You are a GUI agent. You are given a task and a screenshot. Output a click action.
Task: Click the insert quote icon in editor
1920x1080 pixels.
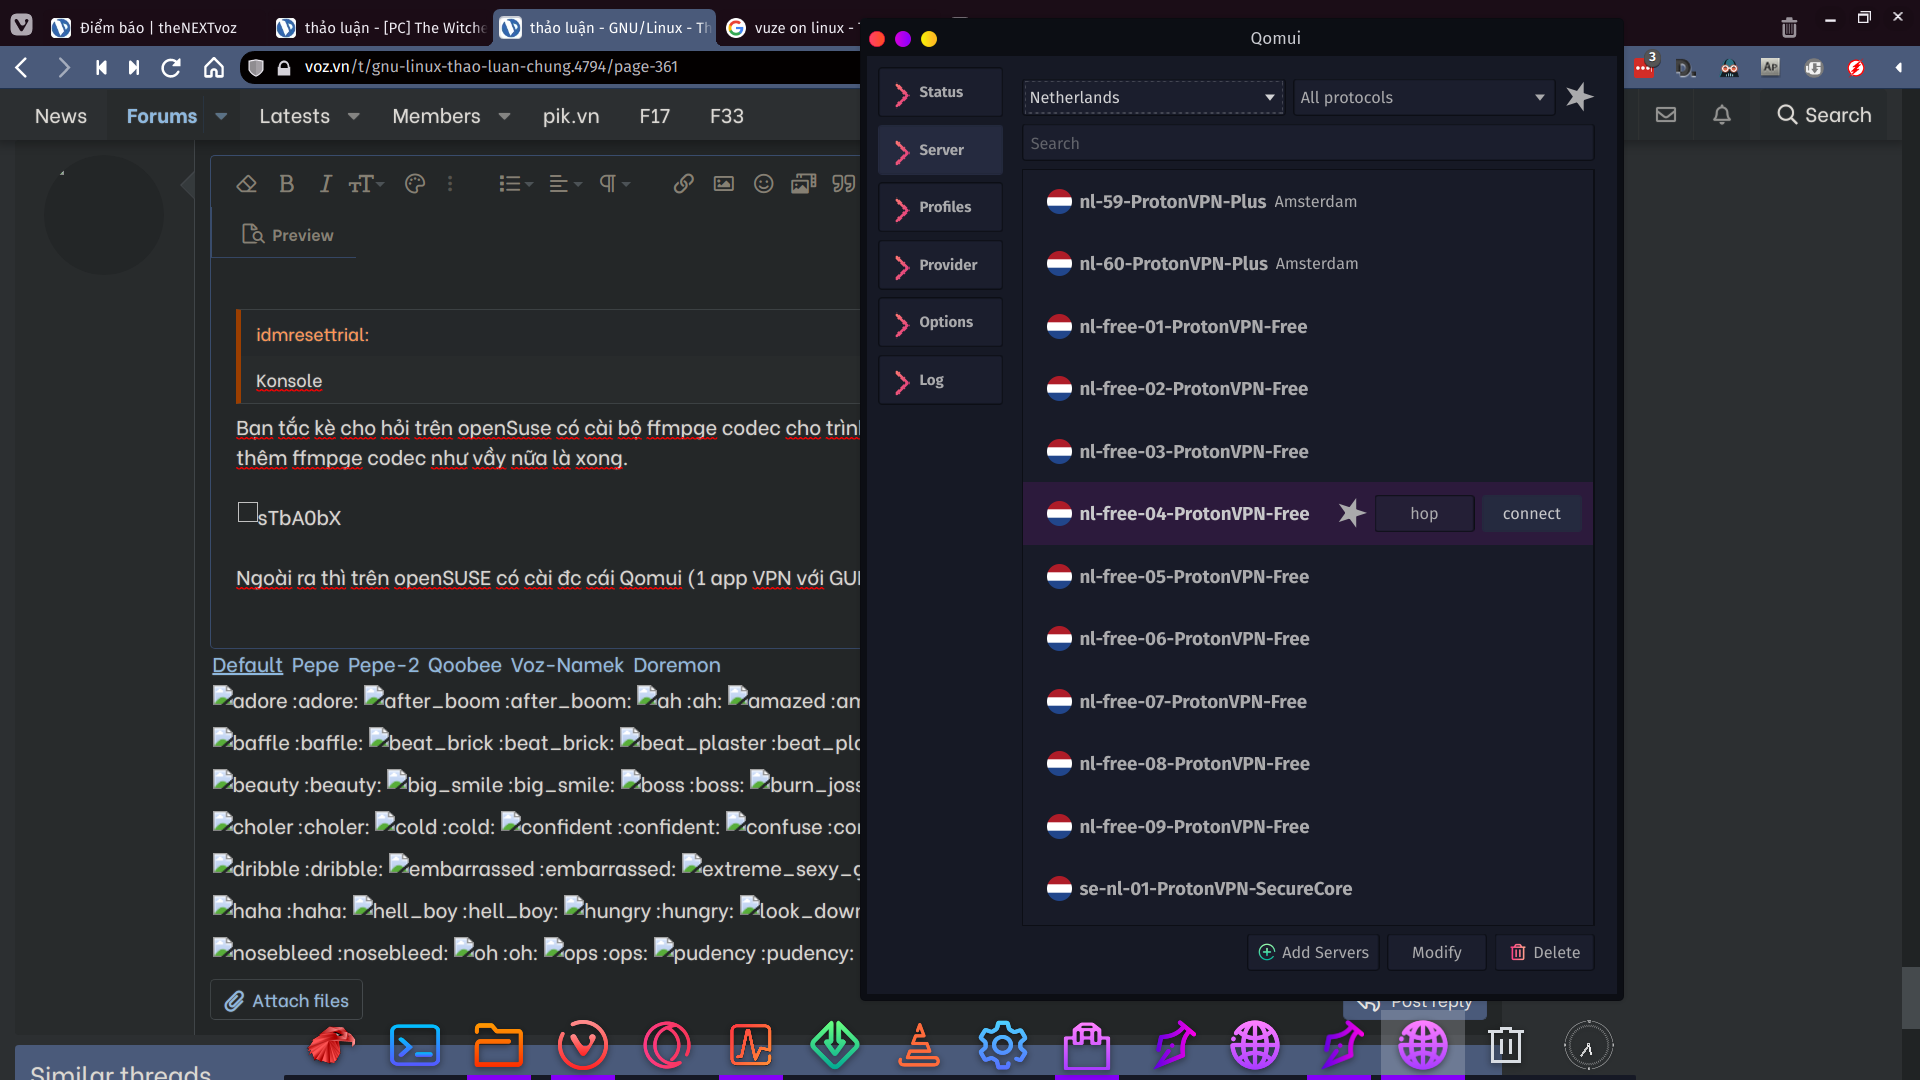click(x=844, y=183)
